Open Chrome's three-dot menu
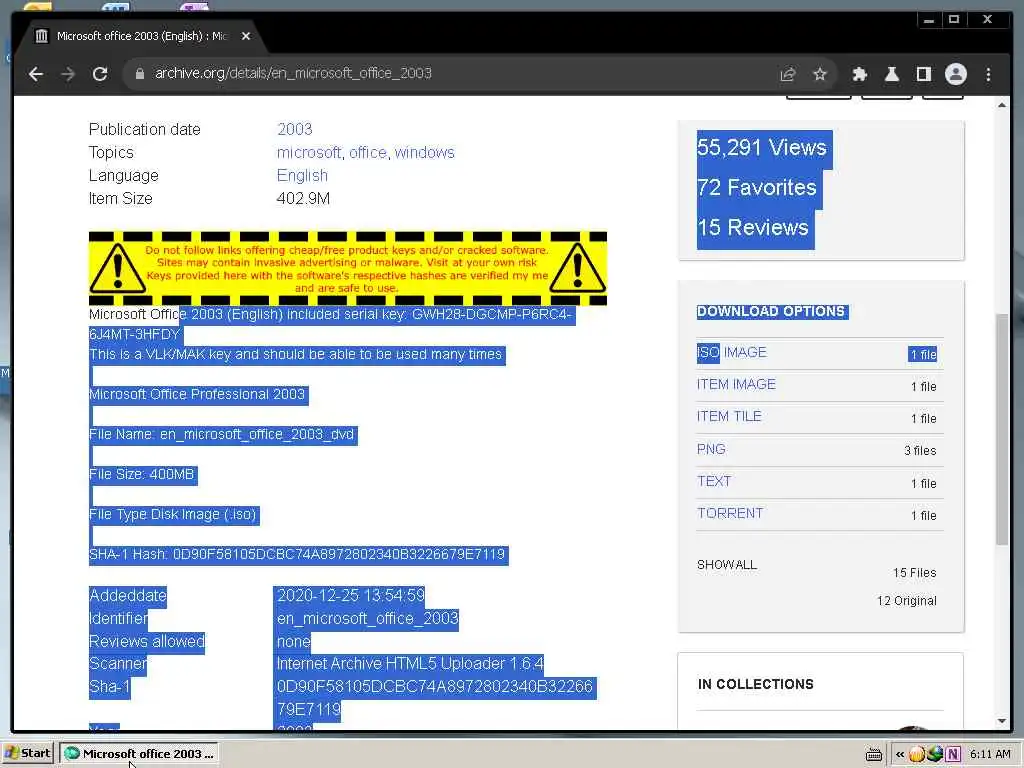Viewport: 1024px width, 768px height. point(988,74)
